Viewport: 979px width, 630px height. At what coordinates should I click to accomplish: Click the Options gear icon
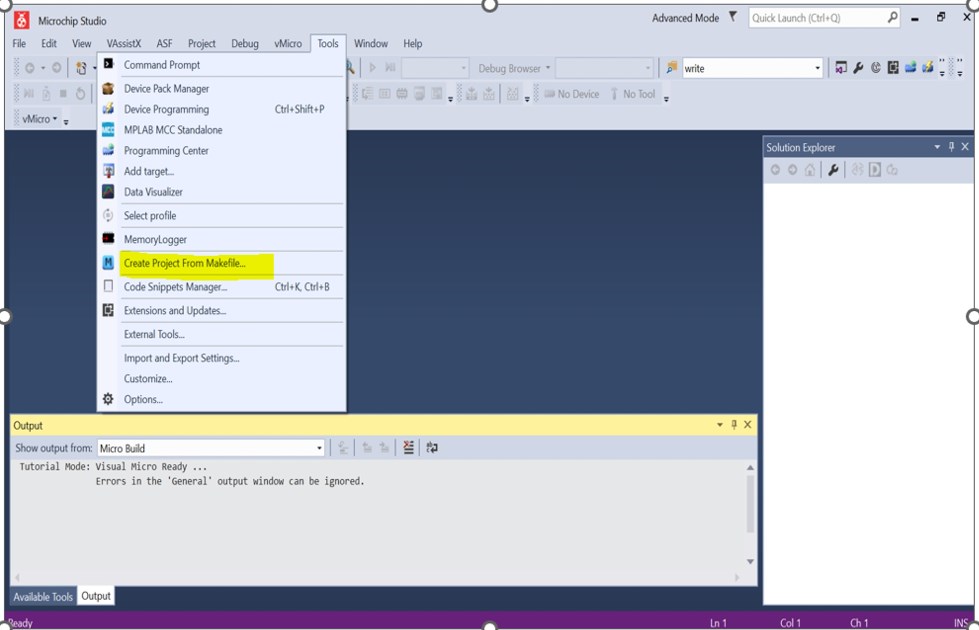(108, 399)
